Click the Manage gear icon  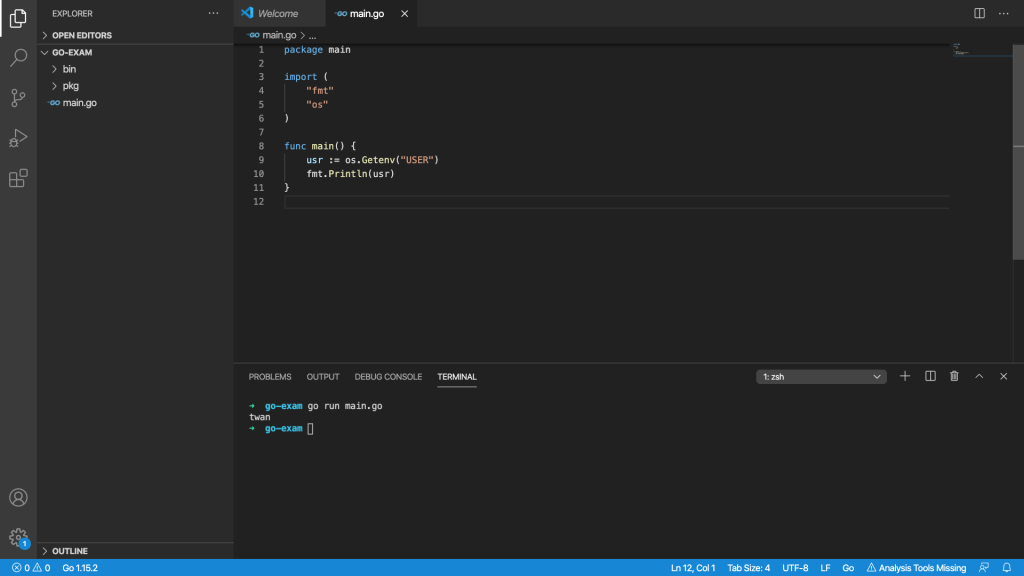coord(18,537)
